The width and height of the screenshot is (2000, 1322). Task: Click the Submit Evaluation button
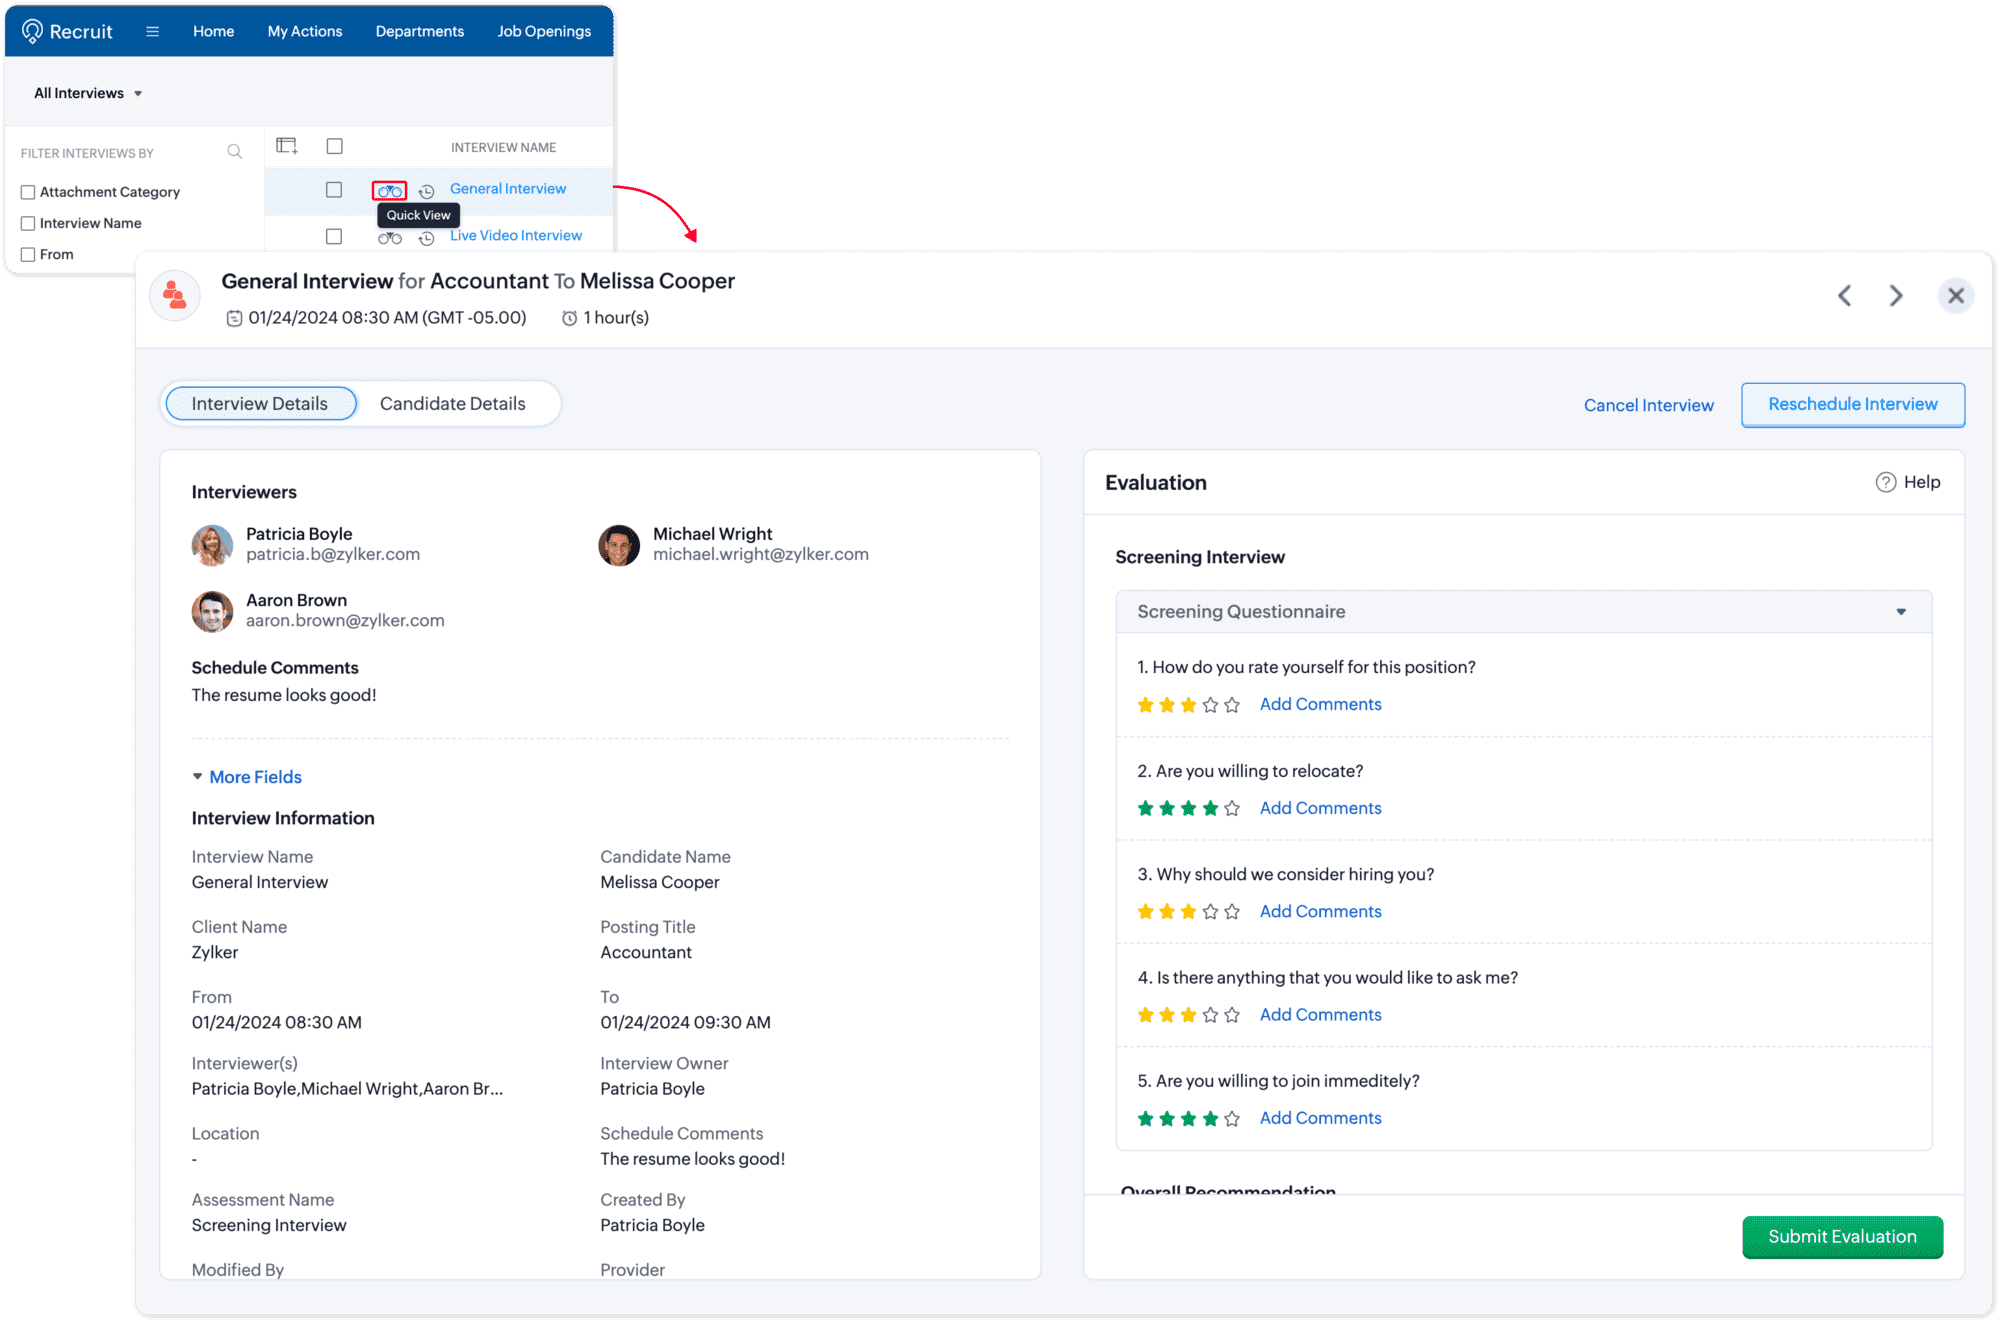(1841, 1237)
